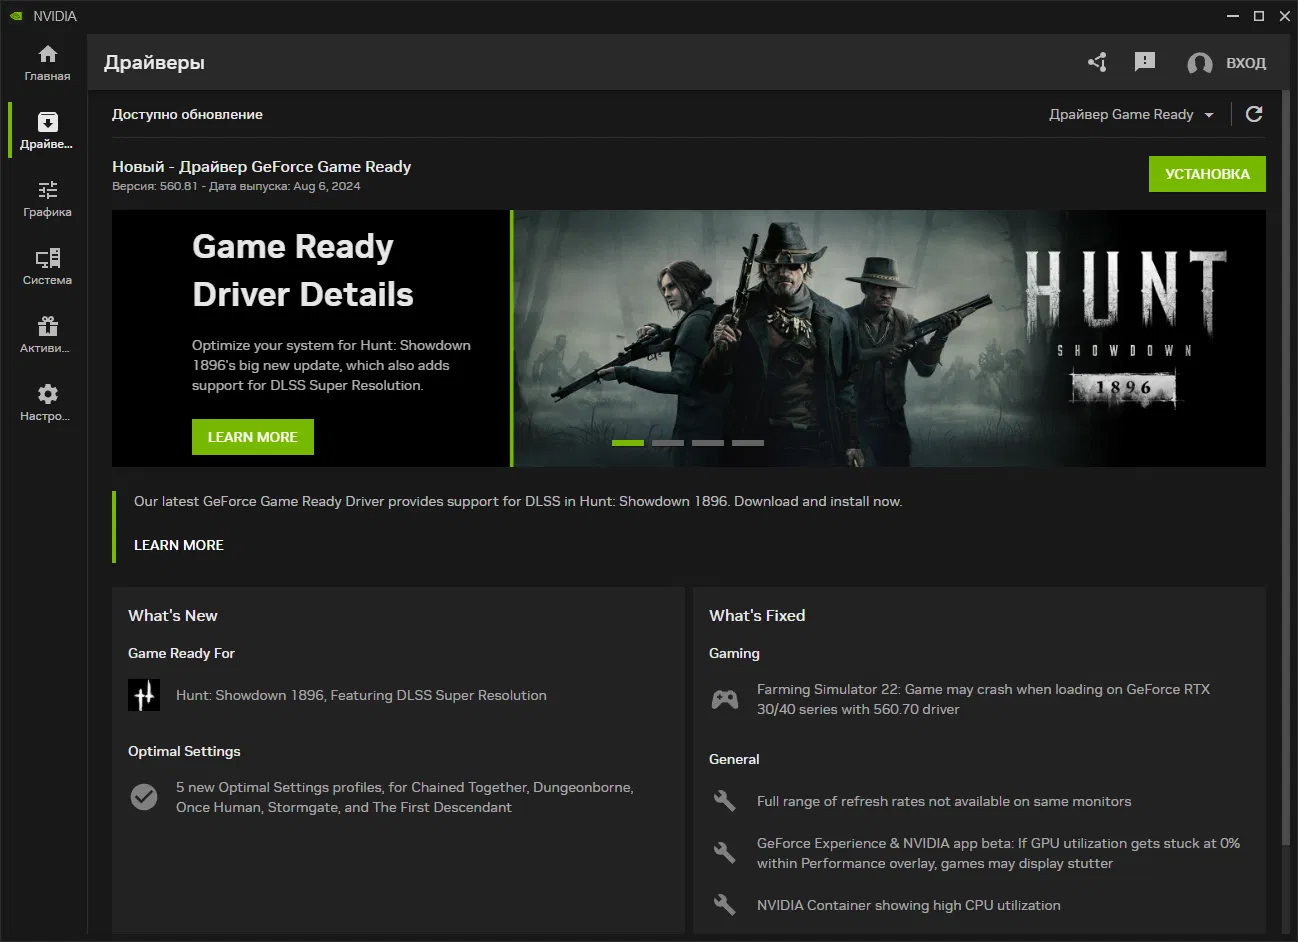The width and height of the screenshot is (1298, 942).
Task: Click 'Hunt: Showdown 1896, Featuring DLSS Super Resolution'
Action: [x=361, y=695]
